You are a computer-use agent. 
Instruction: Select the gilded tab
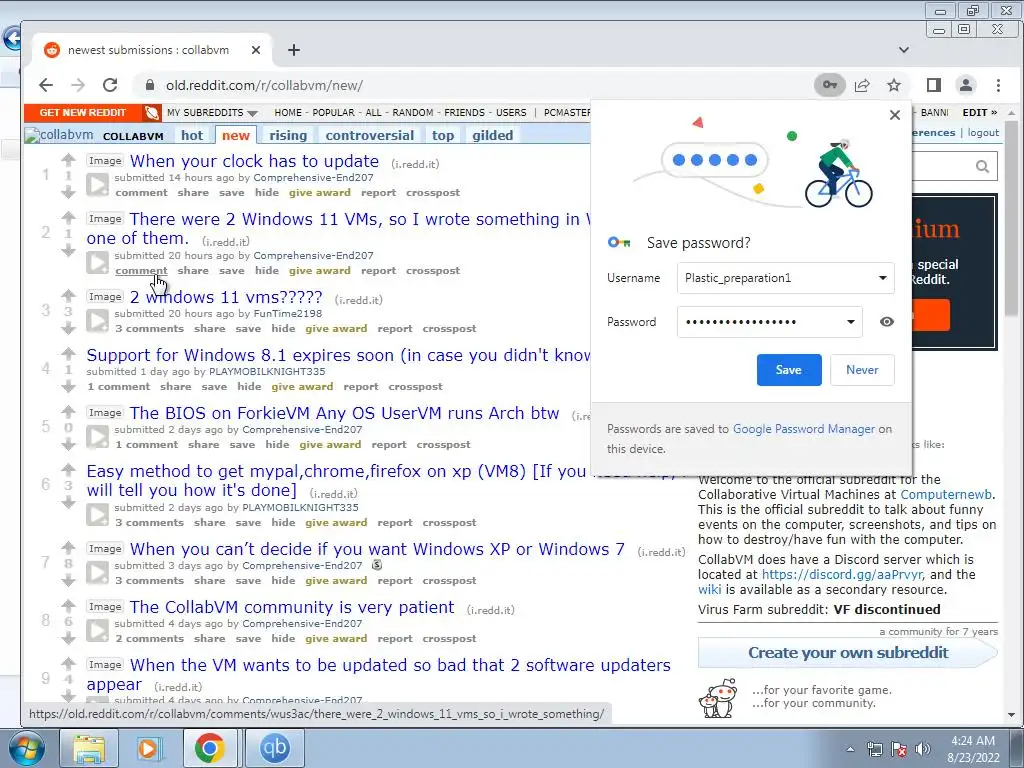click(492, 135)
